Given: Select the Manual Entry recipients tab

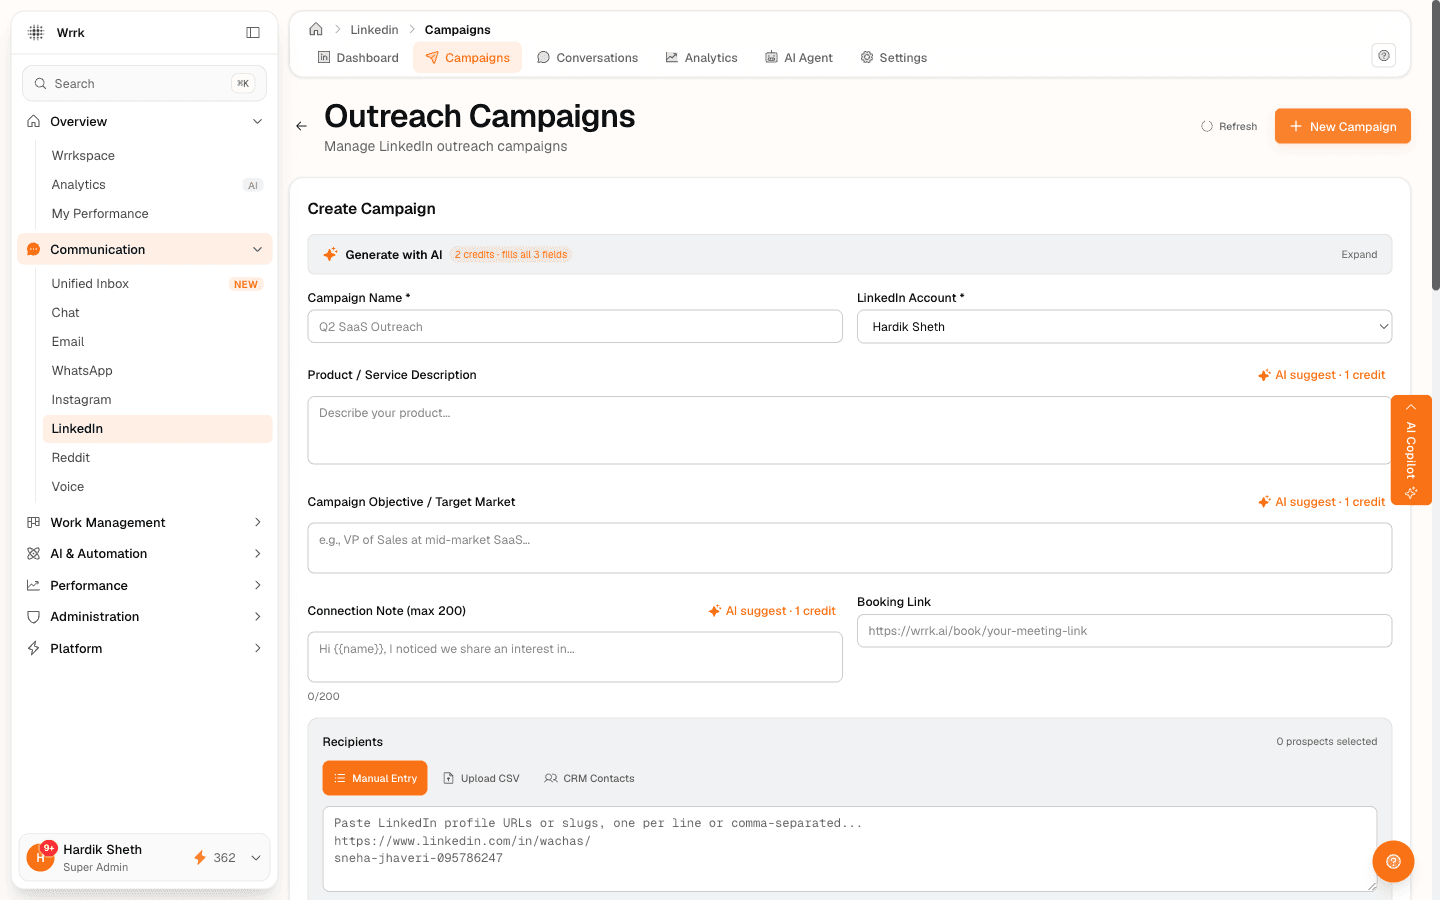Looking at the screenshot, I should pyautogui.click(x=375, y=778).
